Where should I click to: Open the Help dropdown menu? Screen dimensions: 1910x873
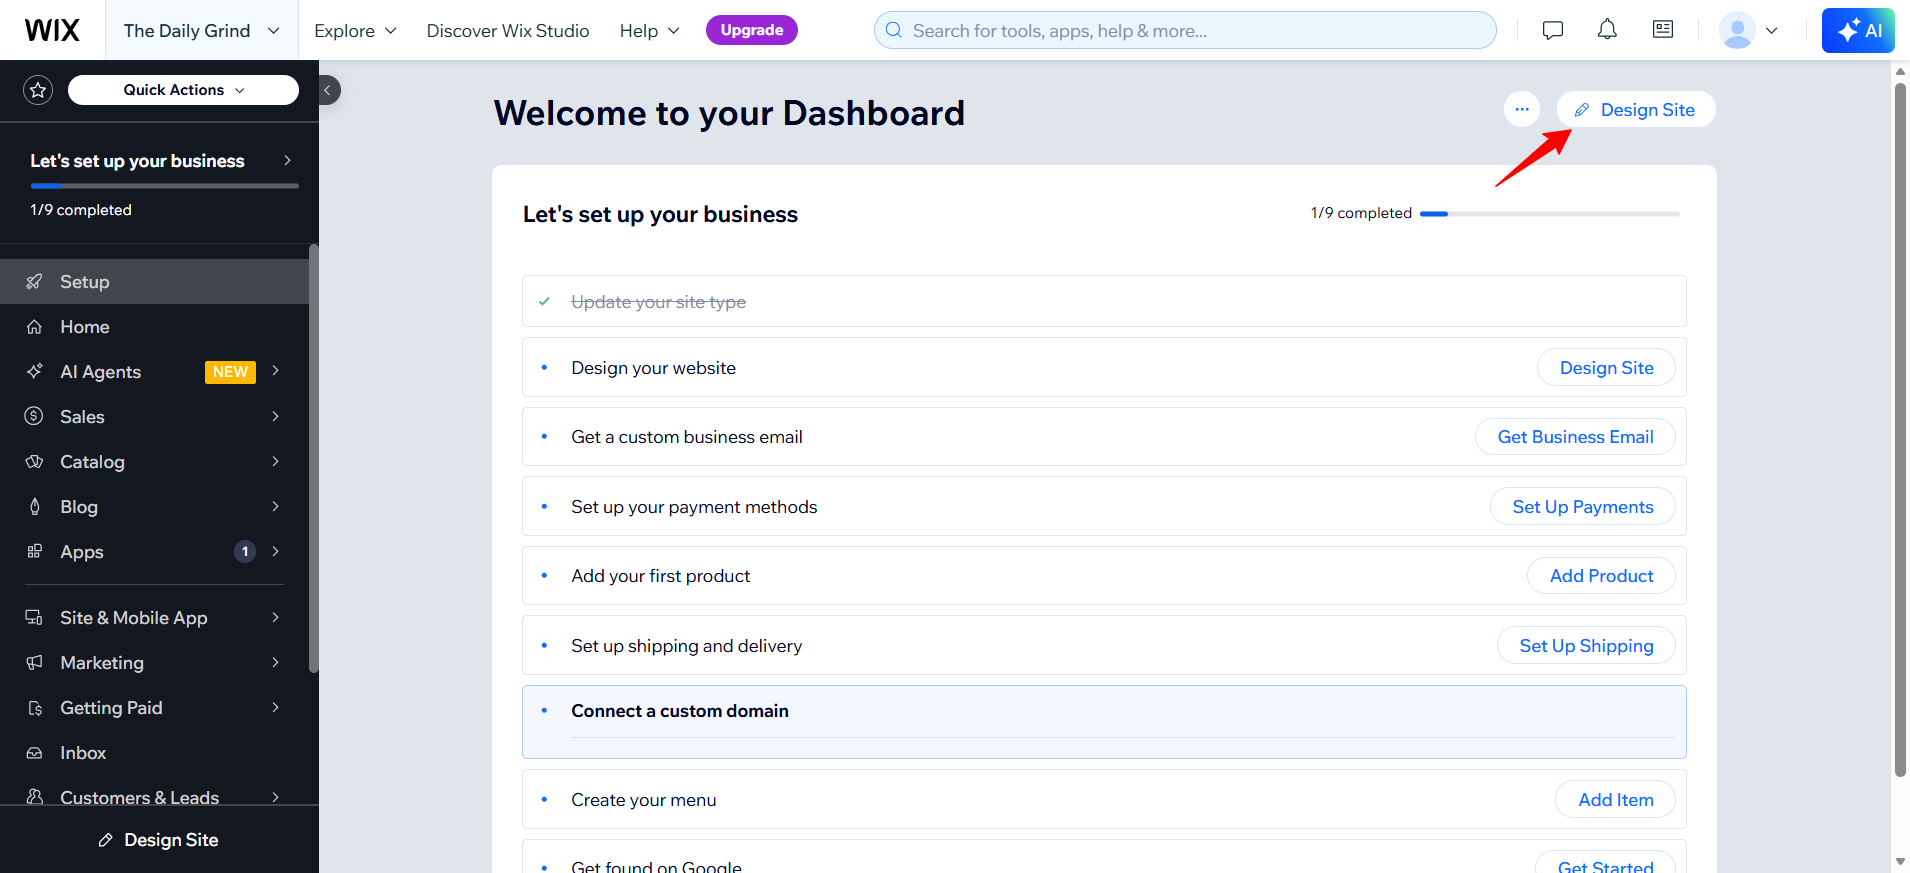point(649,31)
